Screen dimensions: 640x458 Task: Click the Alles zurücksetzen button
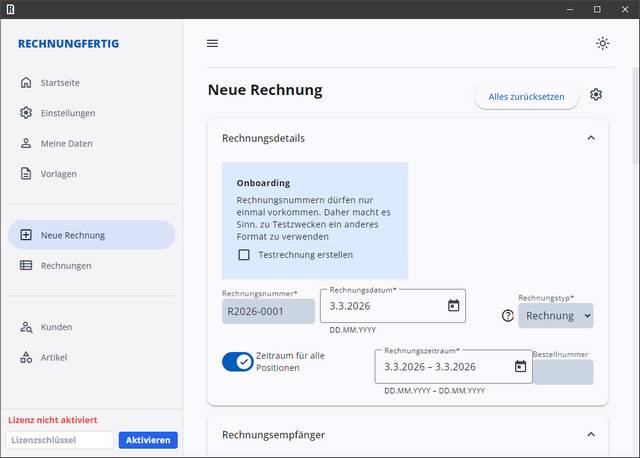tap(526, 97)
